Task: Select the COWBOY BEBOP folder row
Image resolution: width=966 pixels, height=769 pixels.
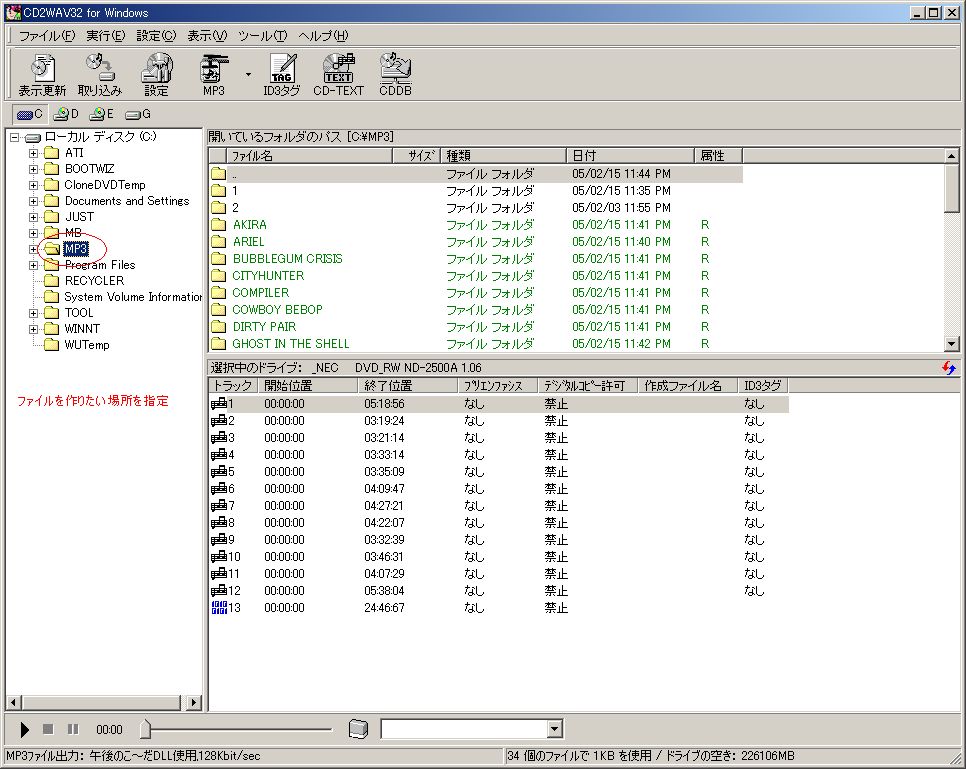Action: click(277, 310)
